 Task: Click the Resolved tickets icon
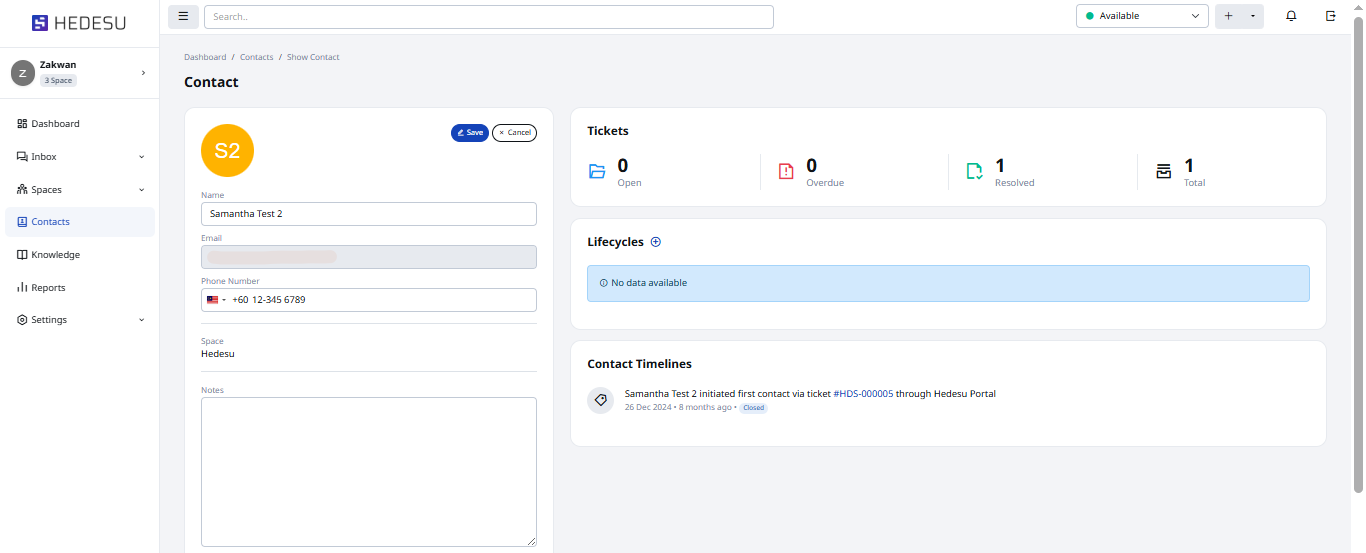[x=974, y=171]
